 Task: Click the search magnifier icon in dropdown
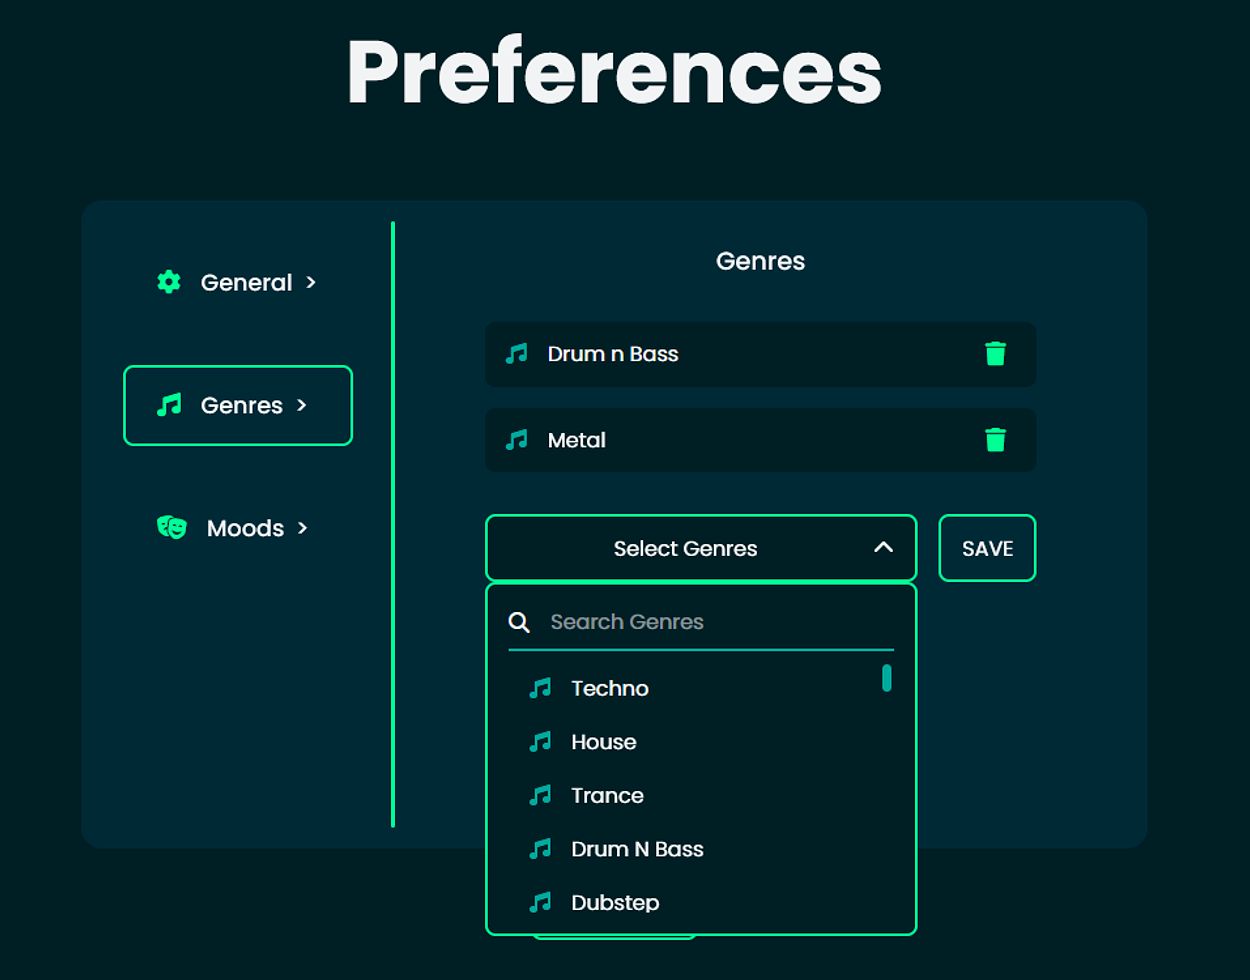pos(519,622)
